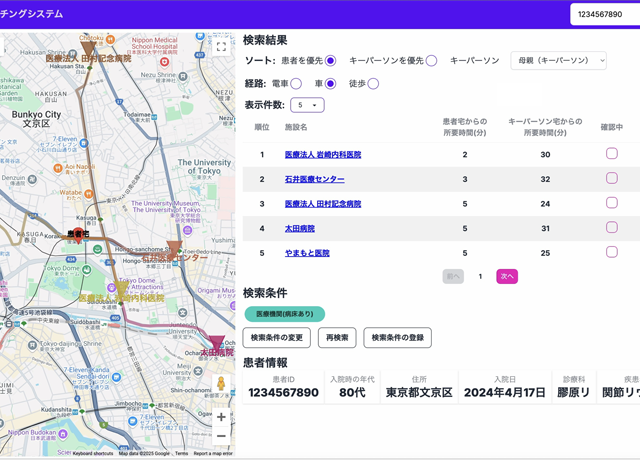Check the 確認中 box for 太田病院
Image resolution: width=640 pixels, height=460 pixels.
611,228
